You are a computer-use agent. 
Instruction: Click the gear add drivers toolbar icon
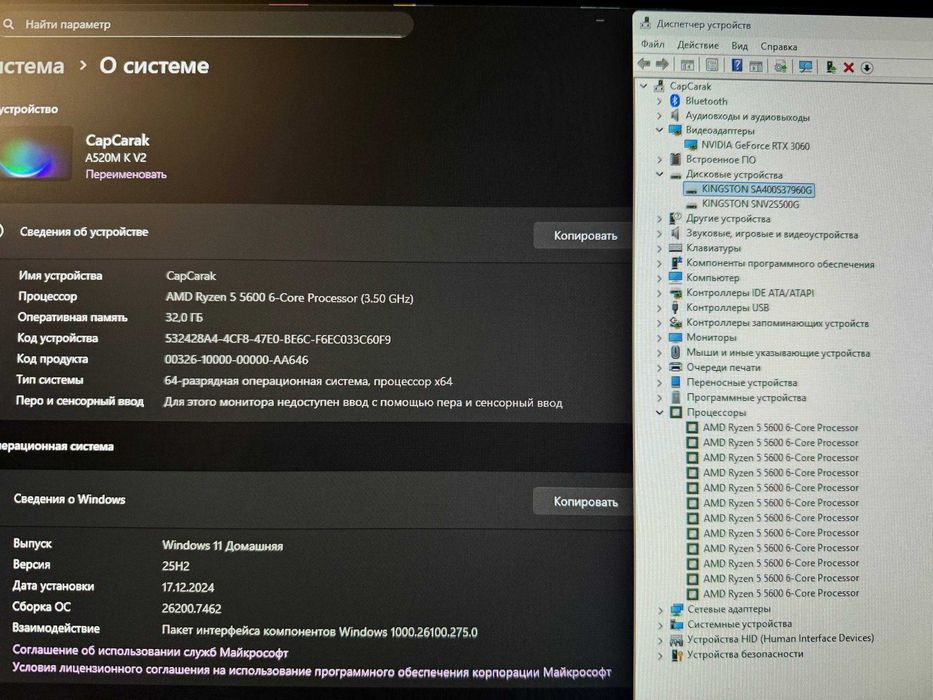click(x=780, y=66)
